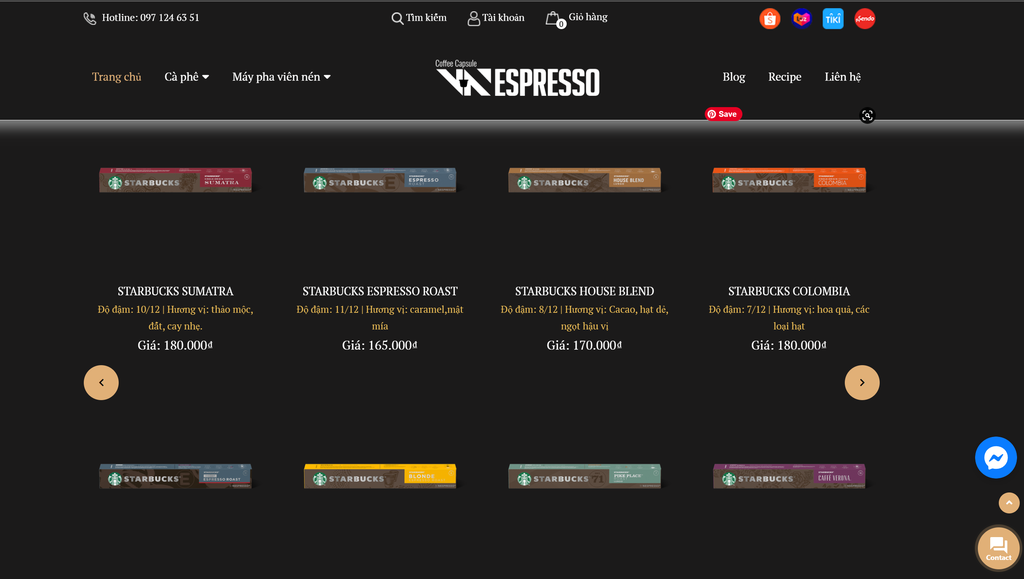Click Hotline: 097 124 63 51 text
This screenshot has height=579, width=1024.
click(150, 18)
